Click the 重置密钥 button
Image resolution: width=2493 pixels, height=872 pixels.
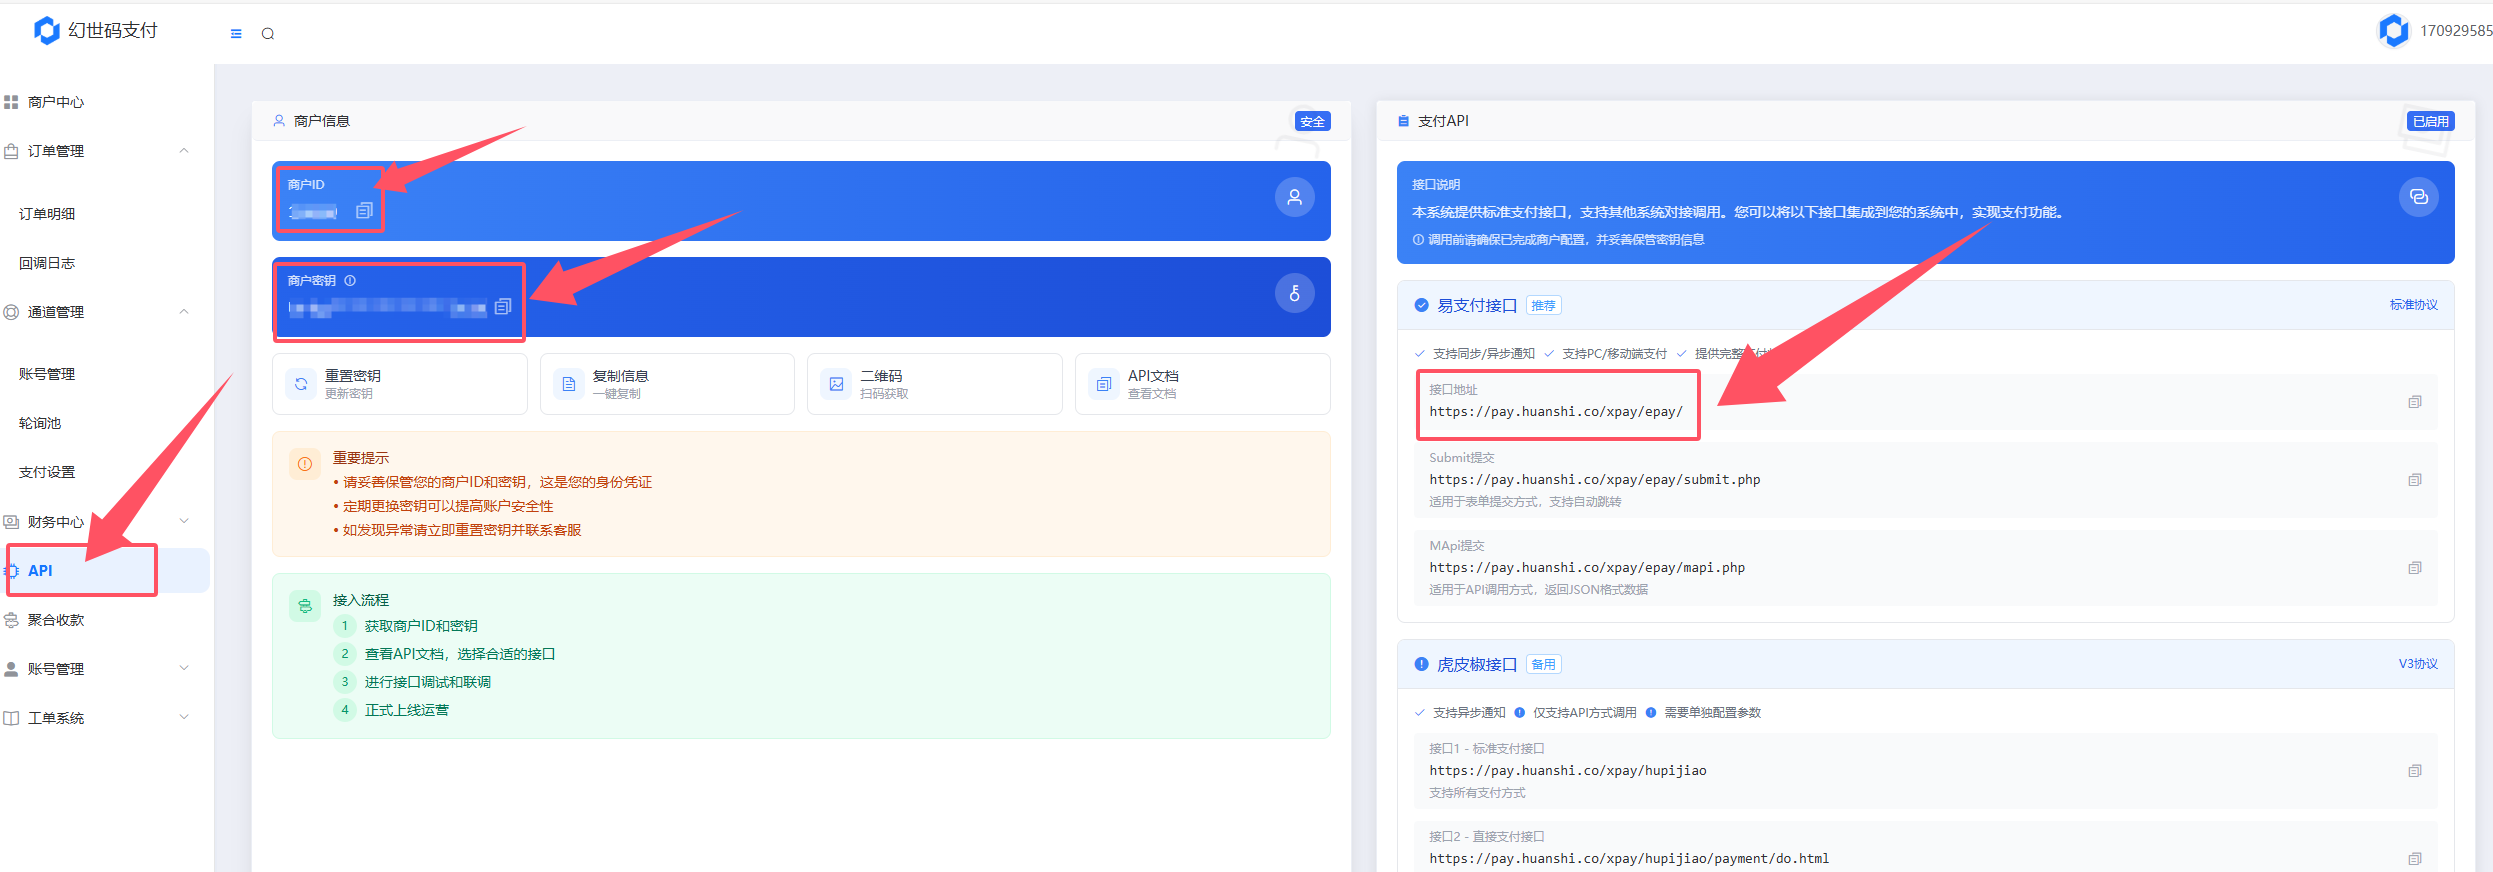399,384
